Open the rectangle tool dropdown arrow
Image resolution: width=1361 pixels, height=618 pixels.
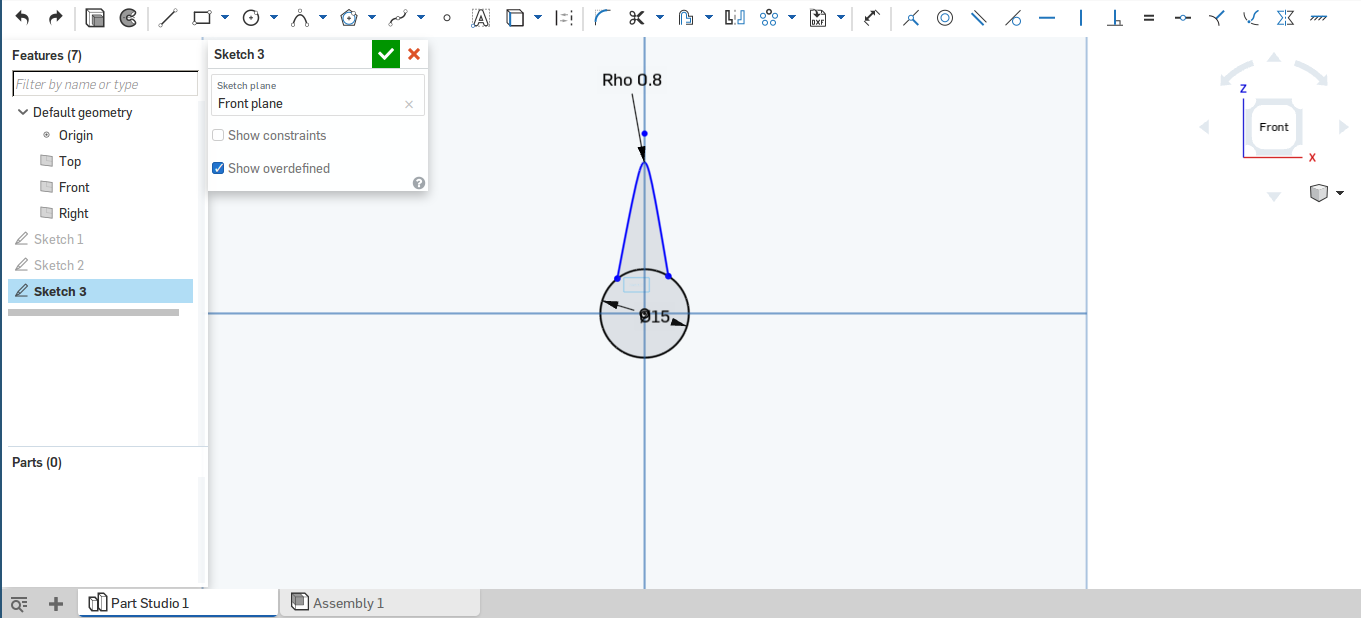(x=225, y=17)
